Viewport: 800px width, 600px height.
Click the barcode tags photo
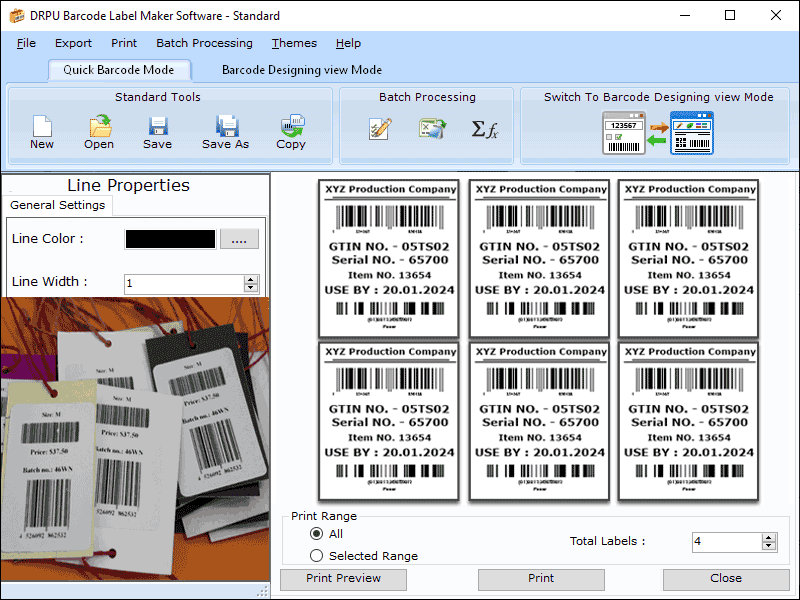point(135,439)
